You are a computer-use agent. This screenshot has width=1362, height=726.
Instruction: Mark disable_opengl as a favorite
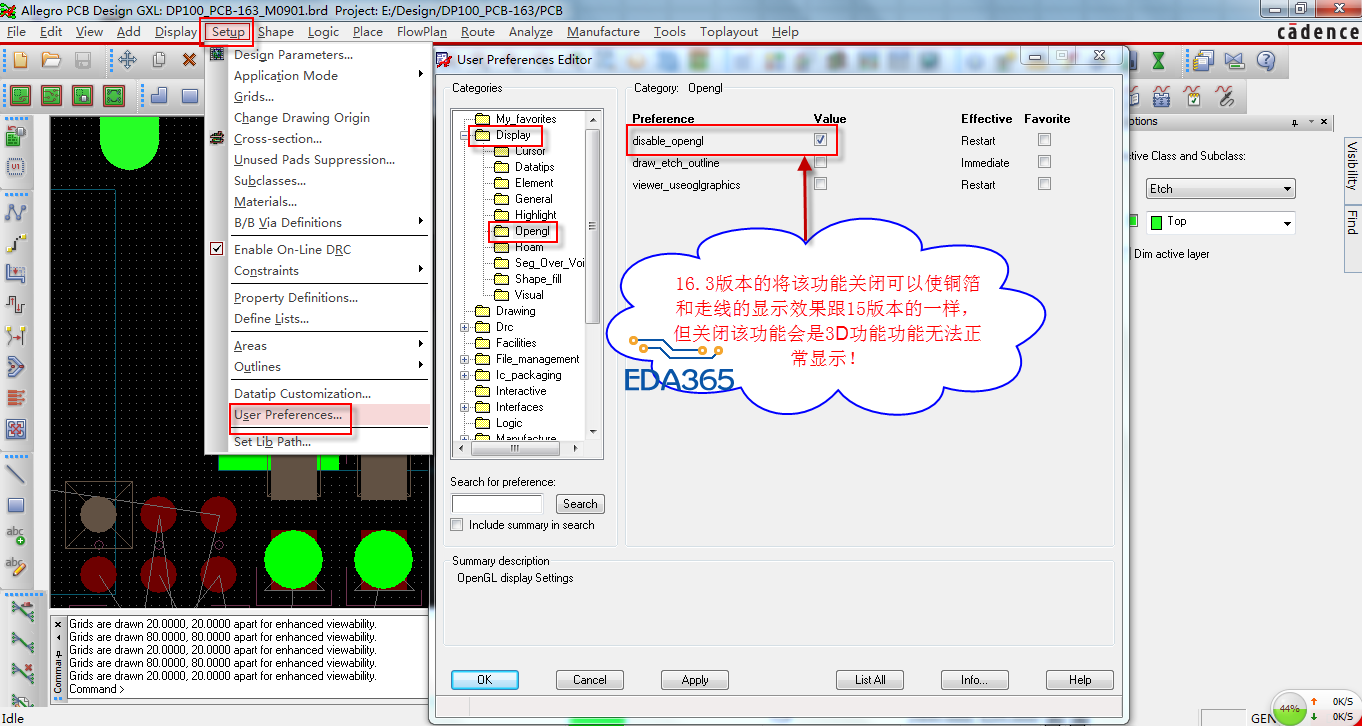coord(1044,140)
